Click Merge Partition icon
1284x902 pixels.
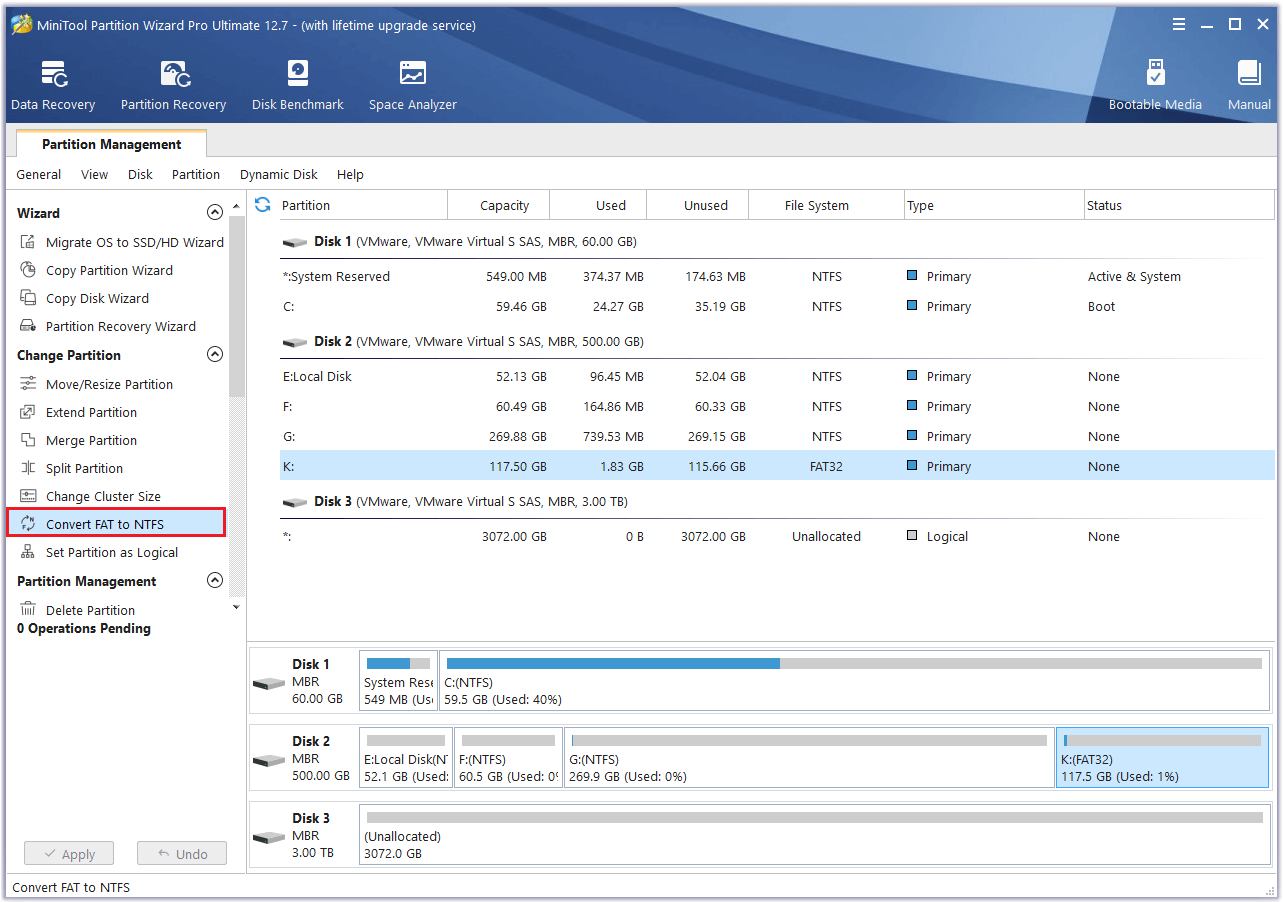click(x=28, y=440)
